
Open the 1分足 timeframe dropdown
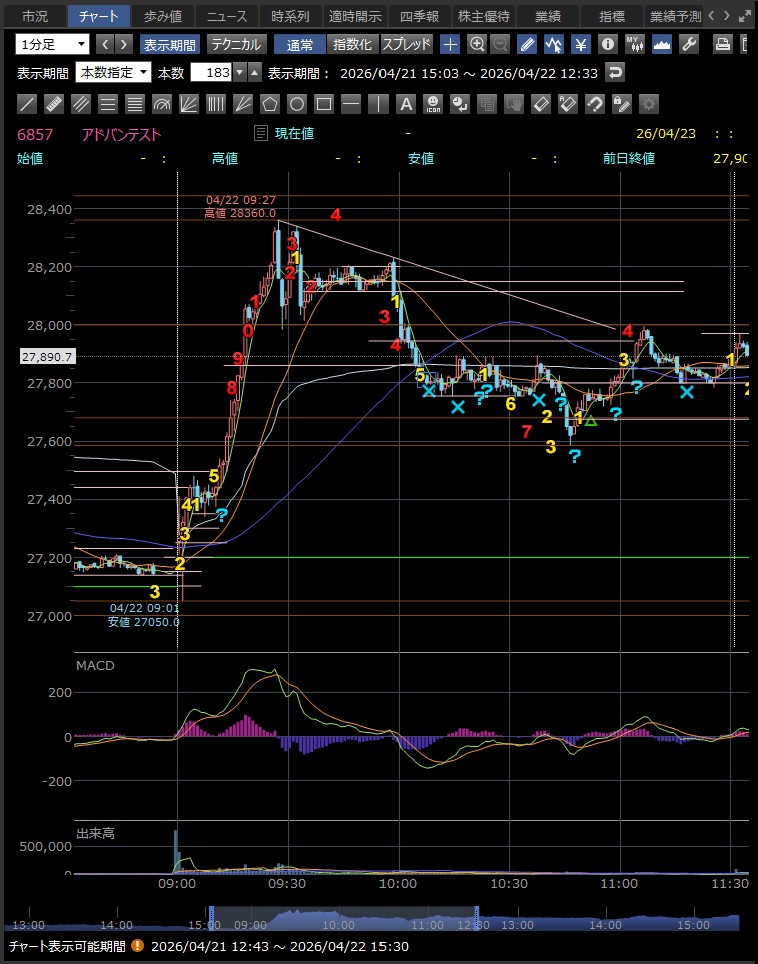click(x=52, y=44)
